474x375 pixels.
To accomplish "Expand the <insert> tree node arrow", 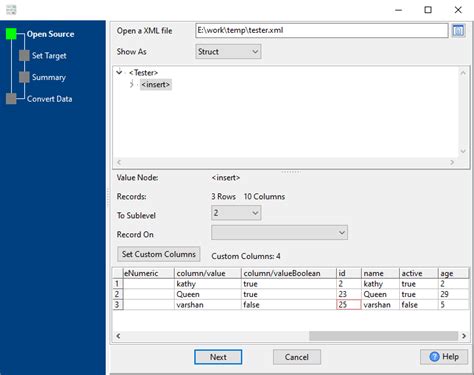I will pyautogui.click(x=132, y=84).
